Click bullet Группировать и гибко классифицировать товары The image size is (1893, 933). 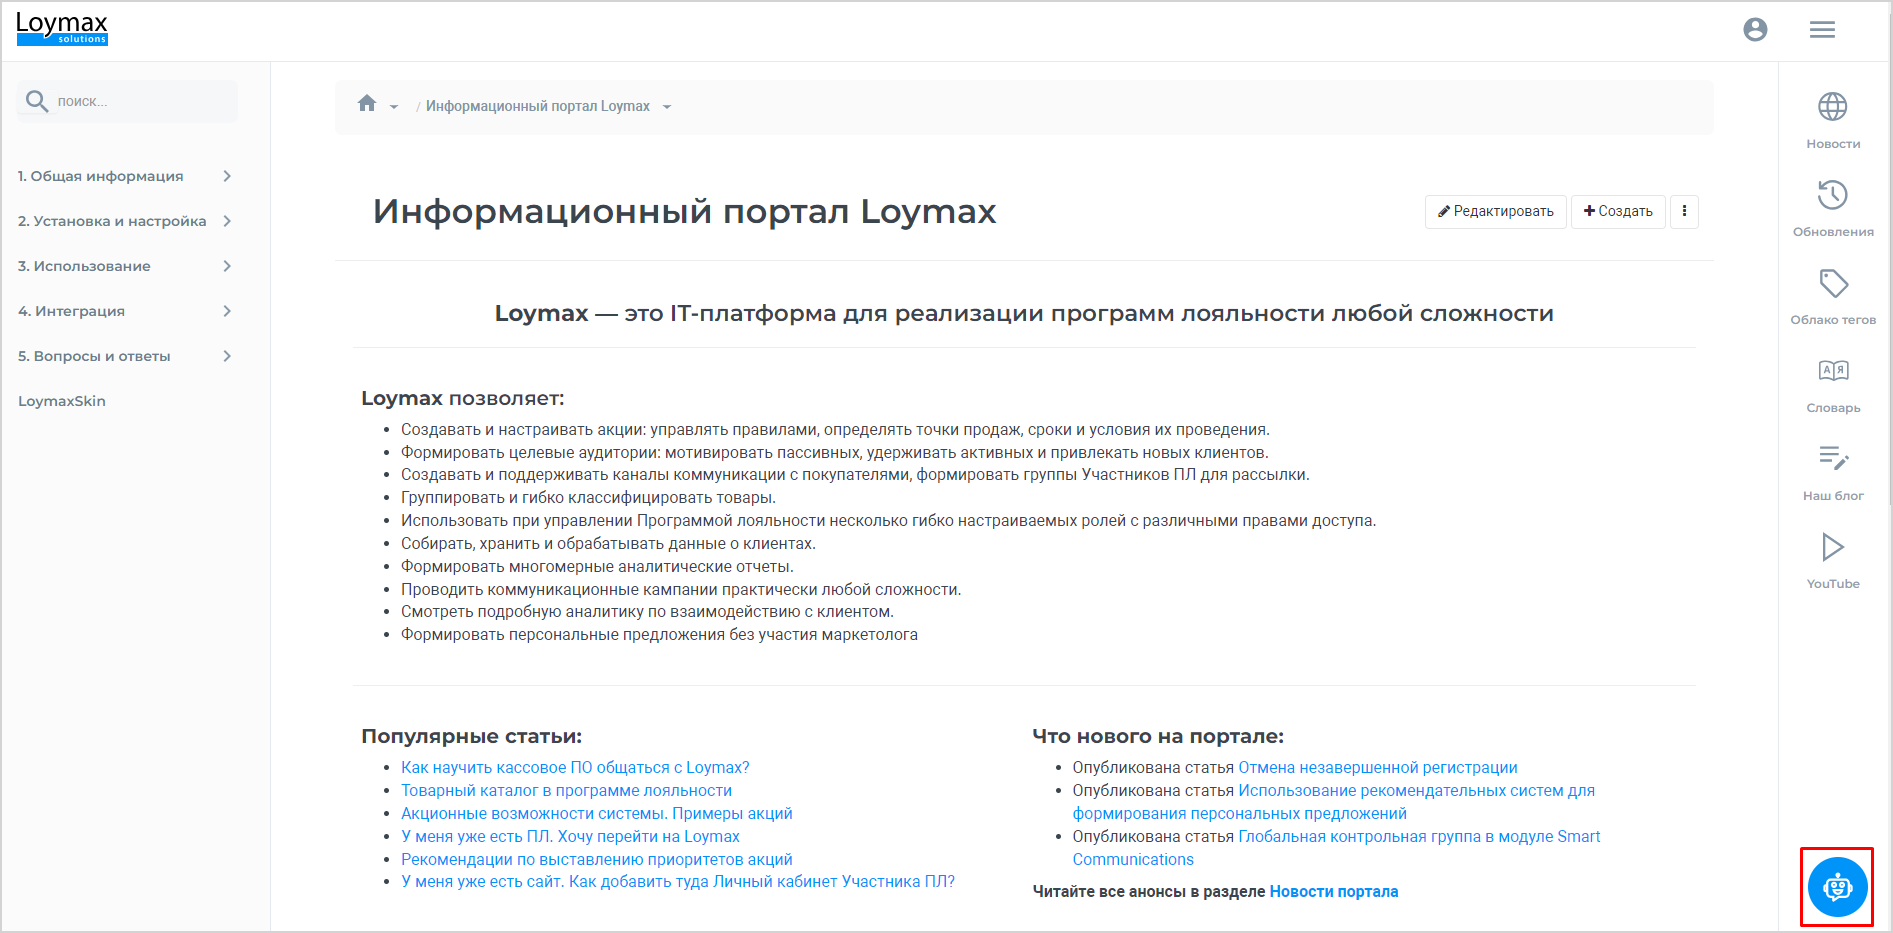588,498
